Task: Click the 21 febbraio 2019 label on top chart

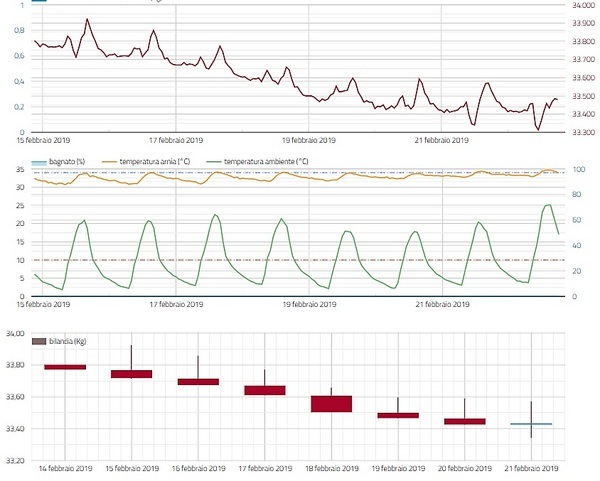Action: click(x=443, y=140)
